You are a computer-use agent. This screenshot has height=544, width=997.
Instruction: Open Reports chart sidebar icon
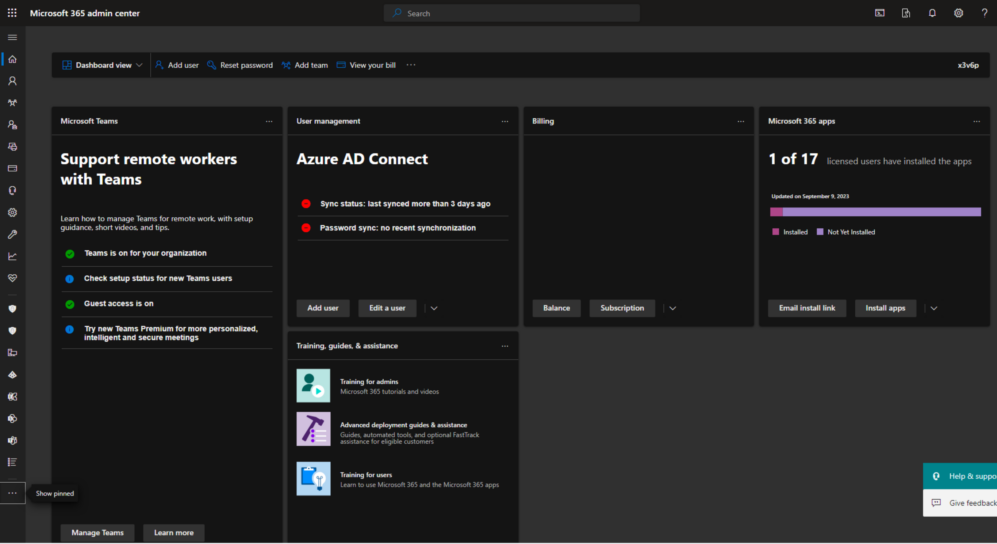(12, 257)
